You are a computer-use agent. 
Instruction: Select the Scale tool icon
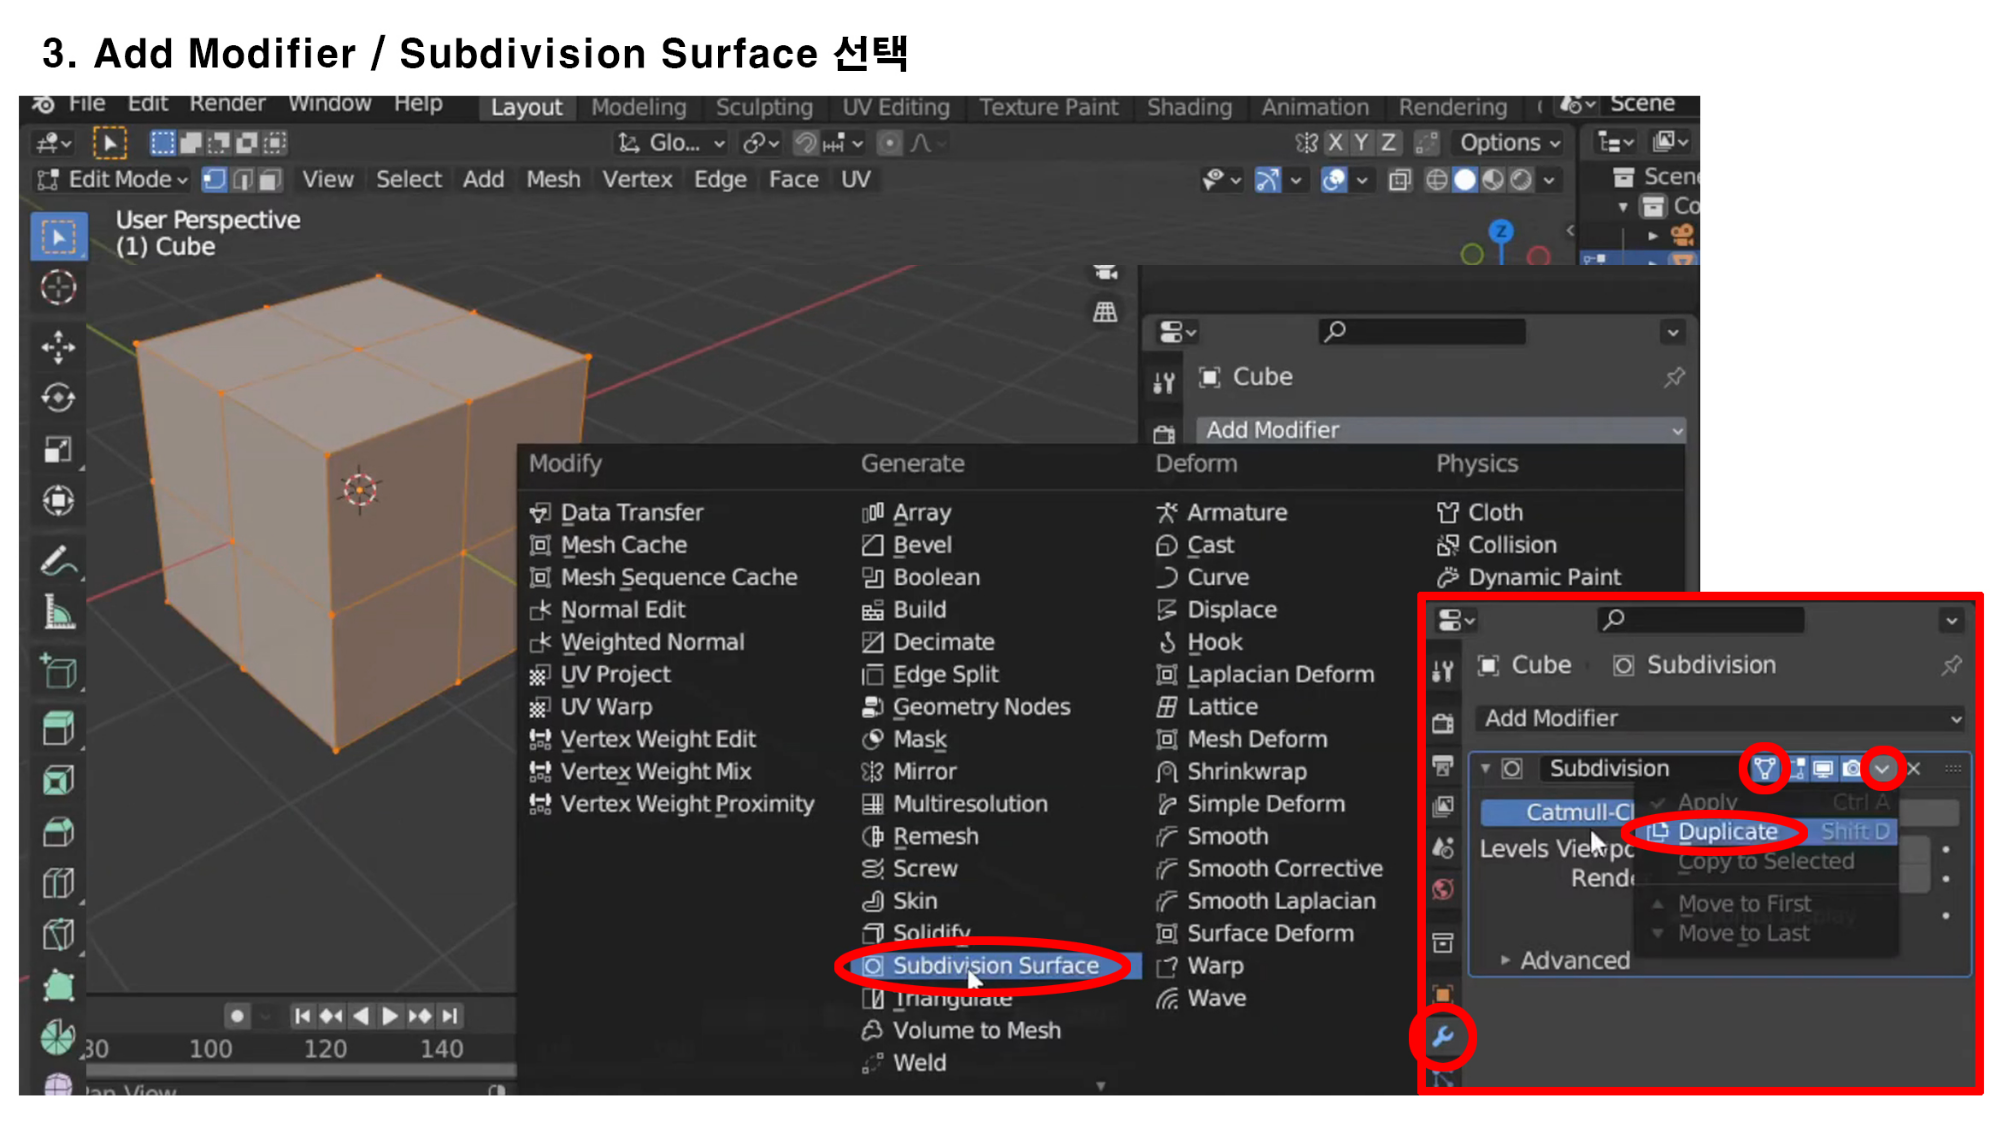pos(58,449)
